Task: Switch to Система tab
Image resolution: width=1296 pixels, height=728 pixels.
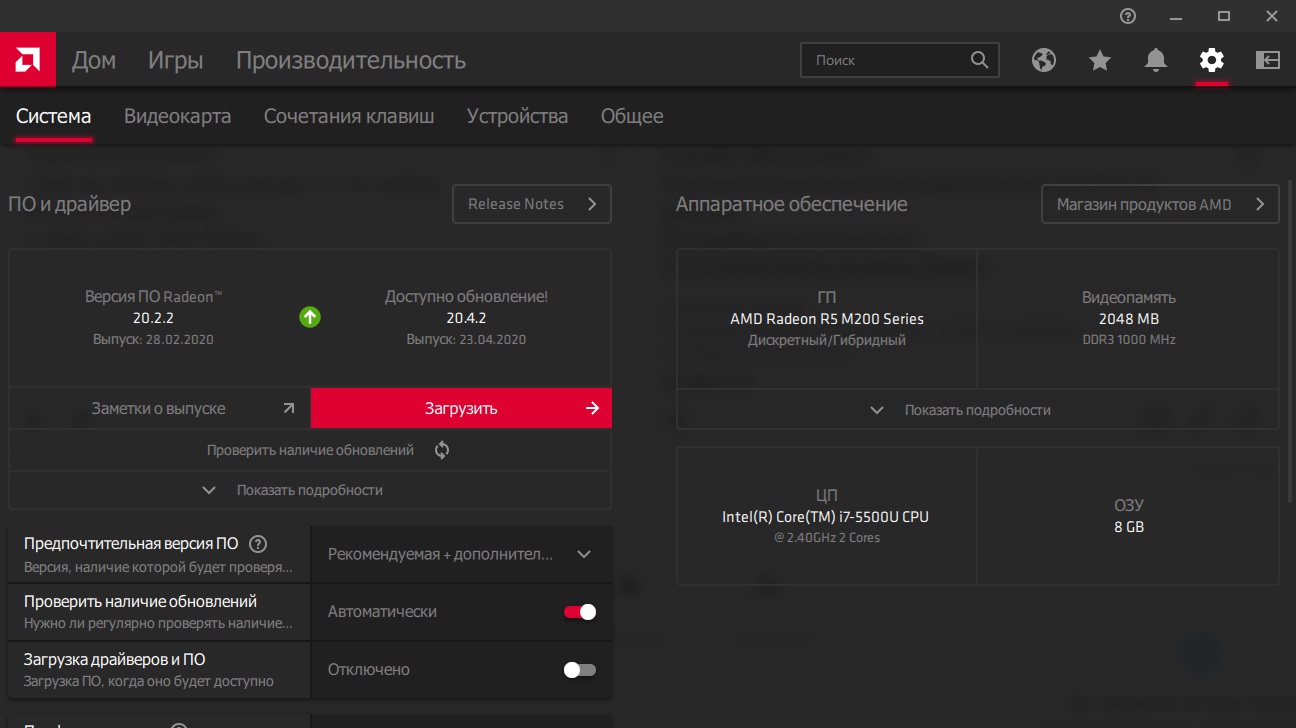Action: pos(53,116)
